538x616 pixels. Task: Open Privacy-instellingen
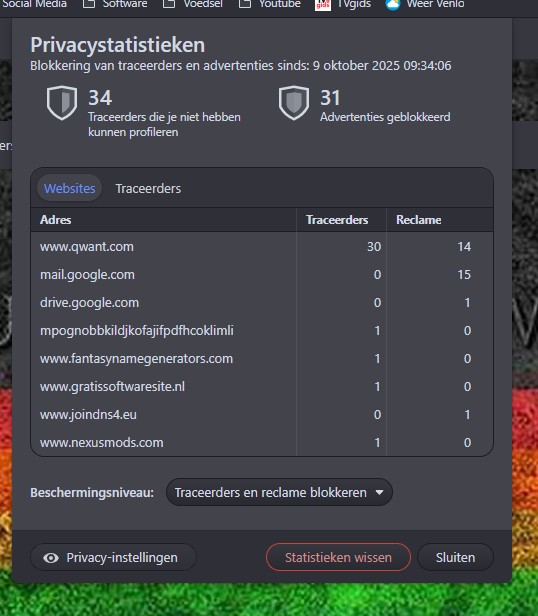pyautogui.click(x=113, y=557)
